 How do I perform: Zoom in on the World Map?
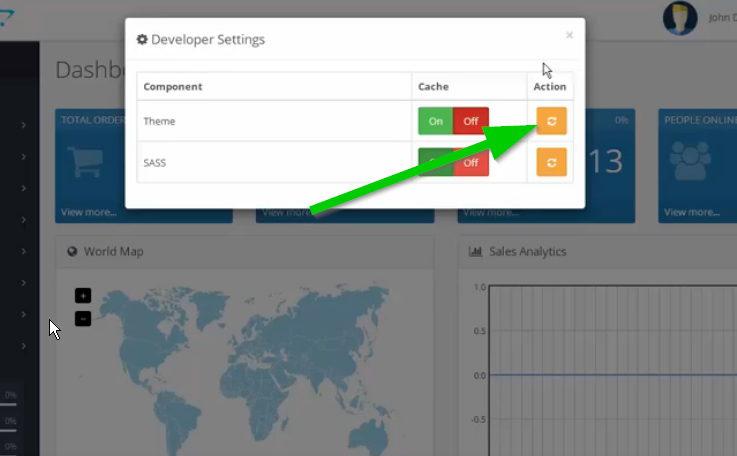[83, 295]
